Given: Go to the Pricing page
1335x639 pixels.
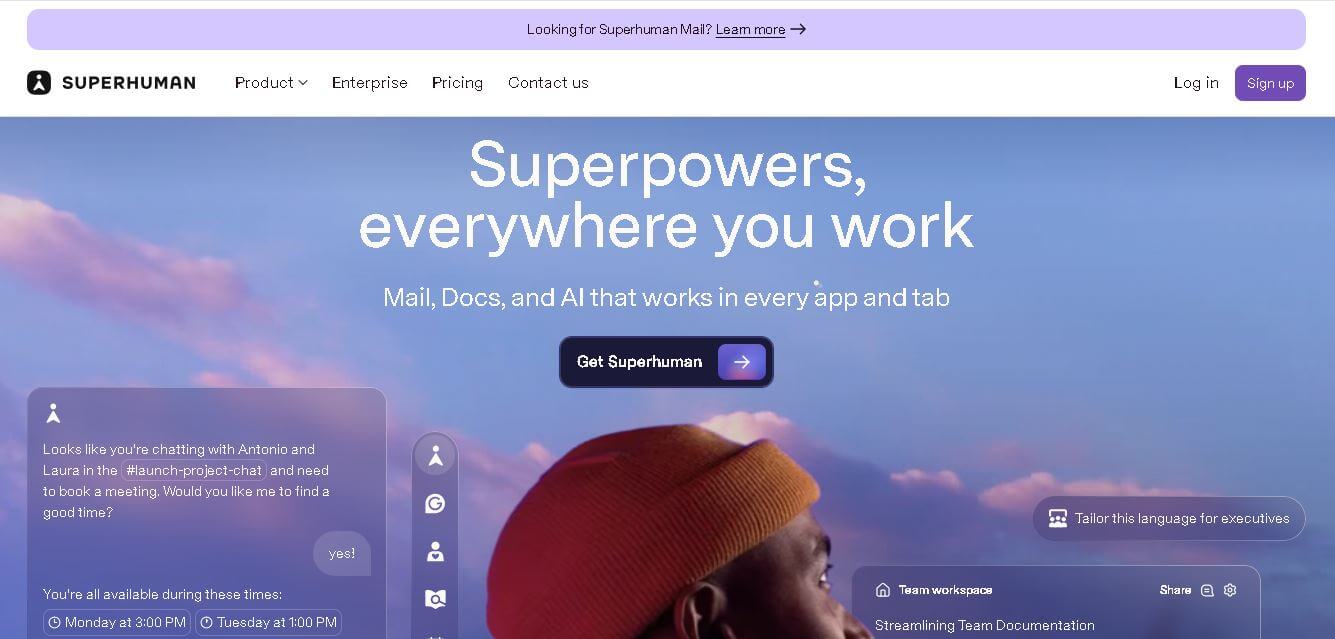Looking at the screenshot, I should pyautogui.click(x=458, y=83).
